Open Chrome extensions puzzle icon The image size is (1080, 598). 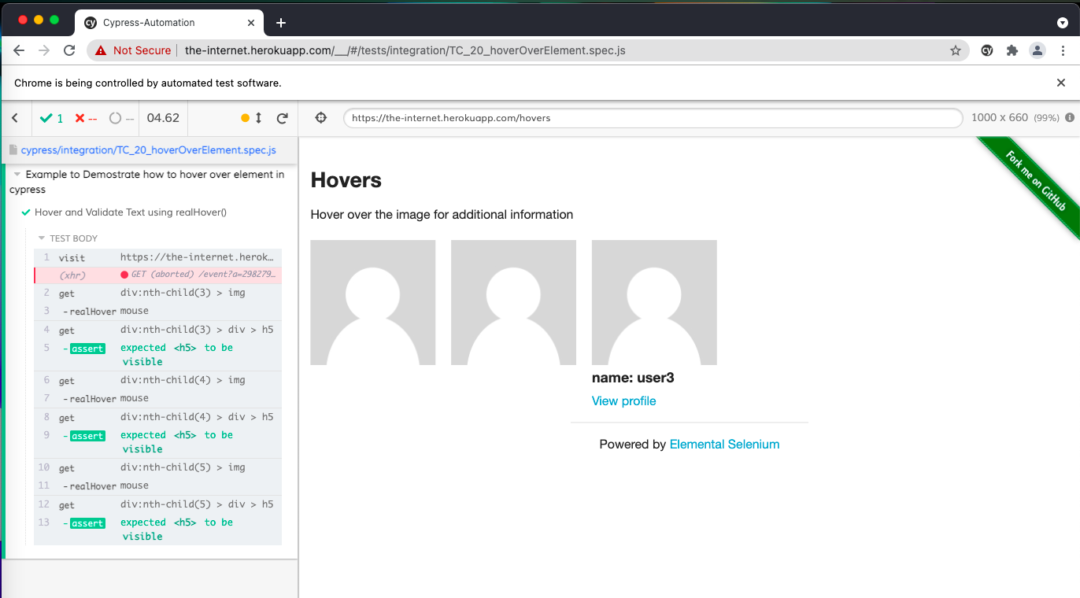[x=1012, y=50]
